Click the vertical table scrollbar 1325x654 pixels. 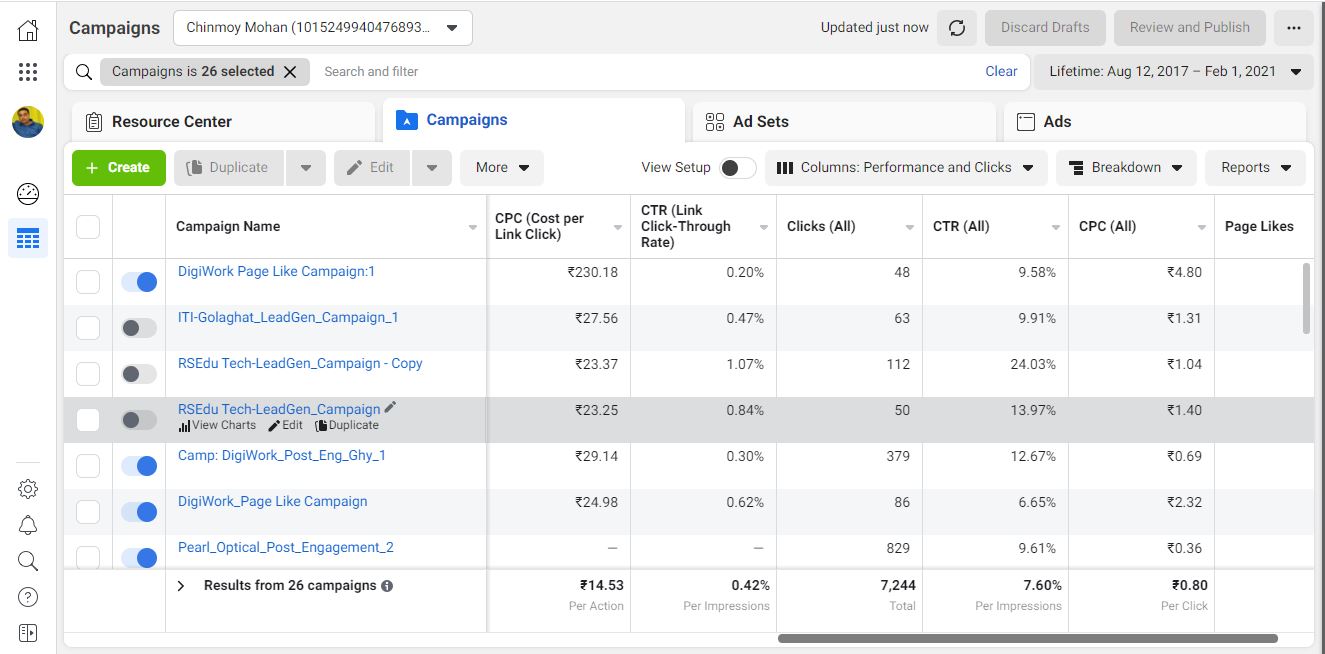1307,298
